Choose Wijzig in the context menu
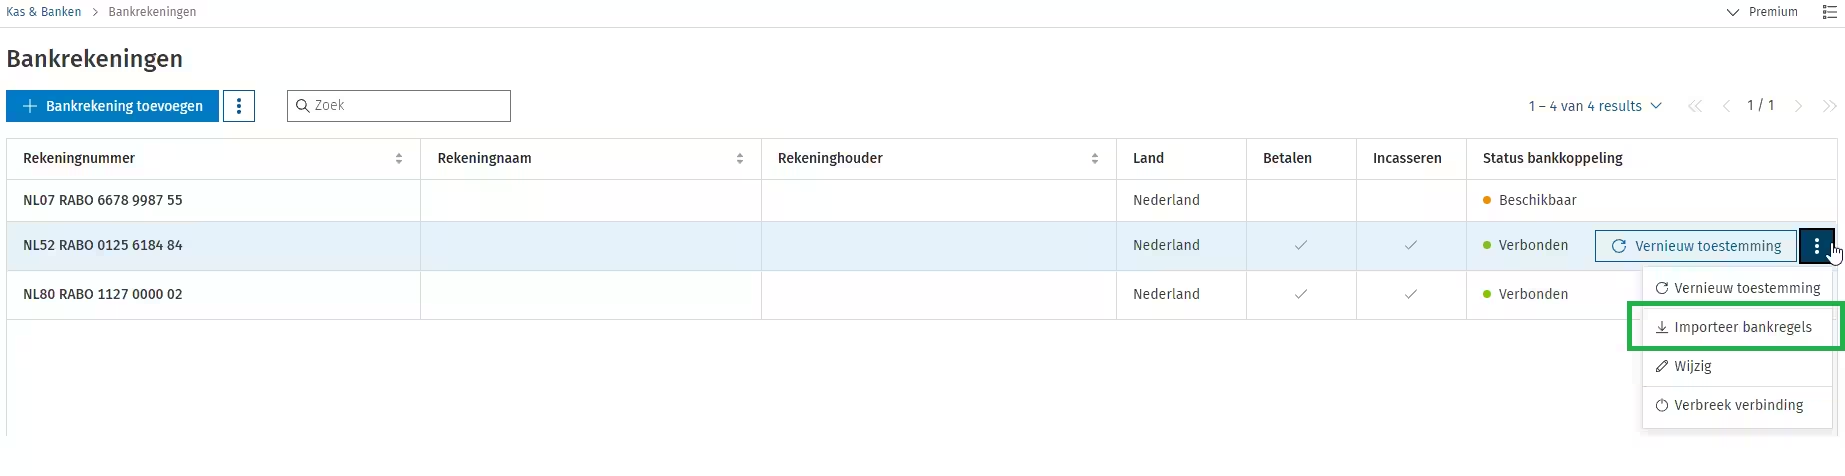Screen dimensions: 1845x476 pos(1692,366)
